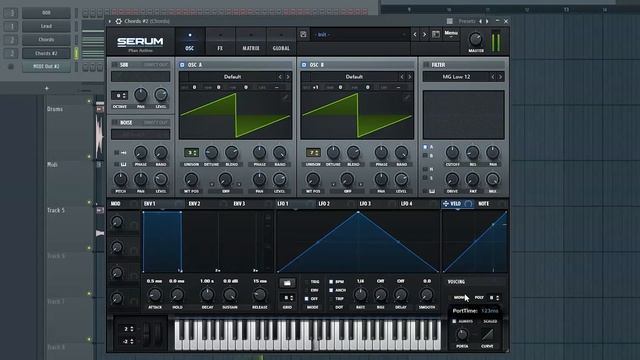Click the portamento Curve shape icon
This screenshot has width=640, height=360.
[x=487, y=335]
